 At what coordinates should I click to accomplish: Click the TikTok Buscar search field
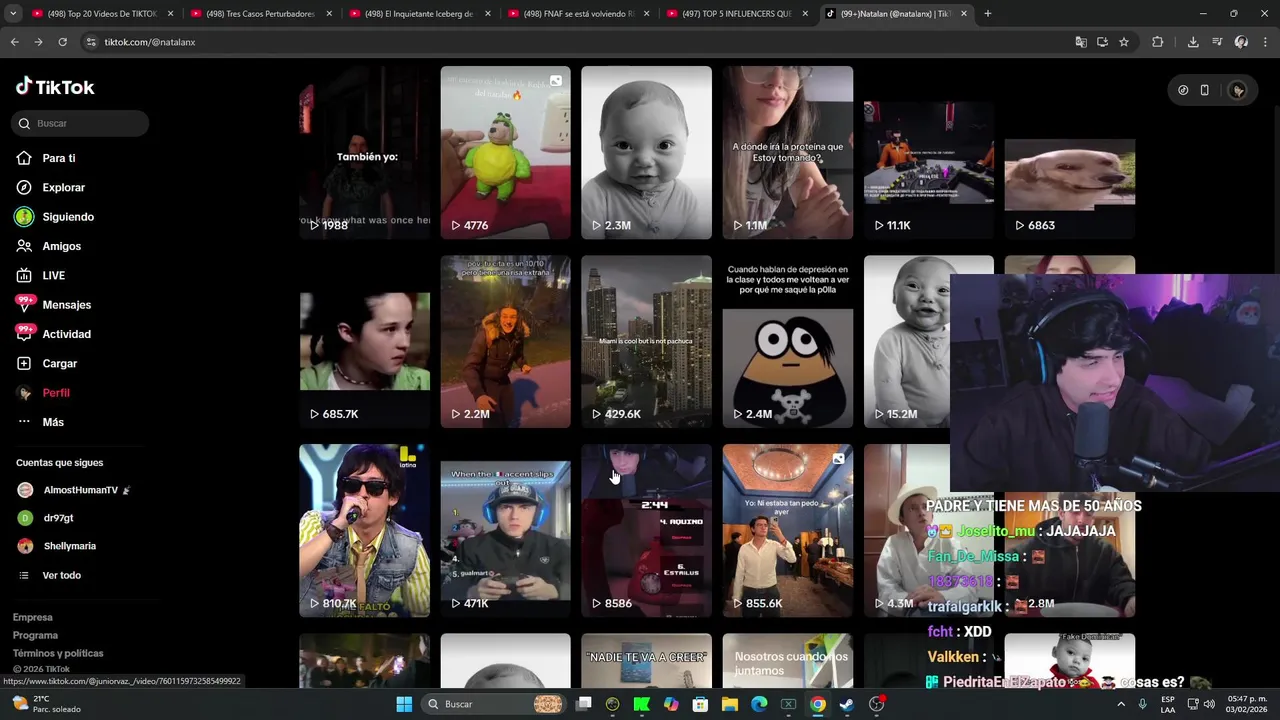[x=80, y=123]
